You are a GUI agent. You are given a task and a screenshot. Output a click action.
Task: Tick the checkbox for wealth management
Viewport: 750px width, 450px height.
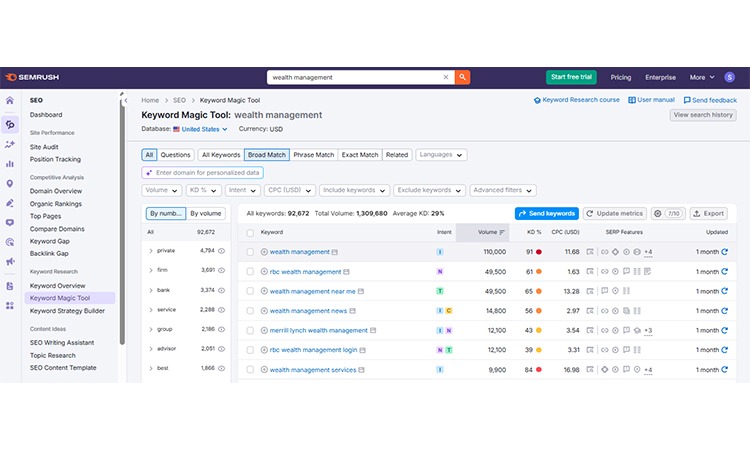pos(250,252)
